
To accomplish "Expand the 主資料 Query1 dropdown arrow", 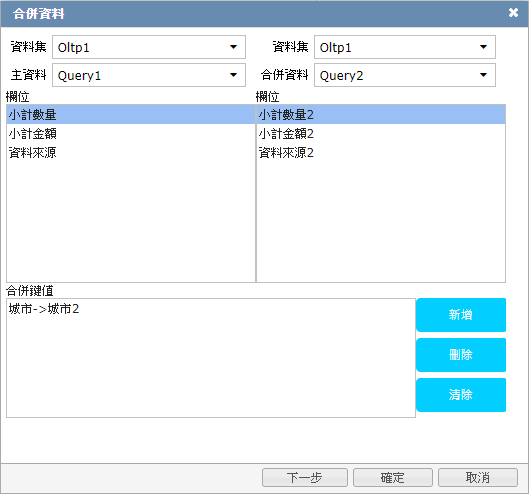I will 233,75.
